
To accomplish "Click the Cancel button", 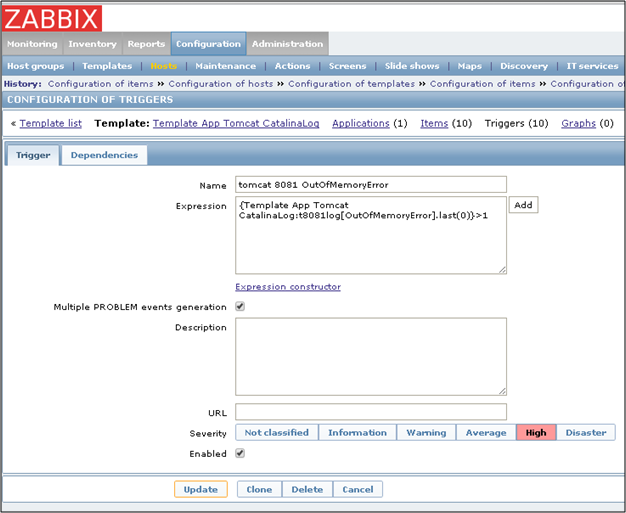I will pyautogui.click(x=358, y=489).
